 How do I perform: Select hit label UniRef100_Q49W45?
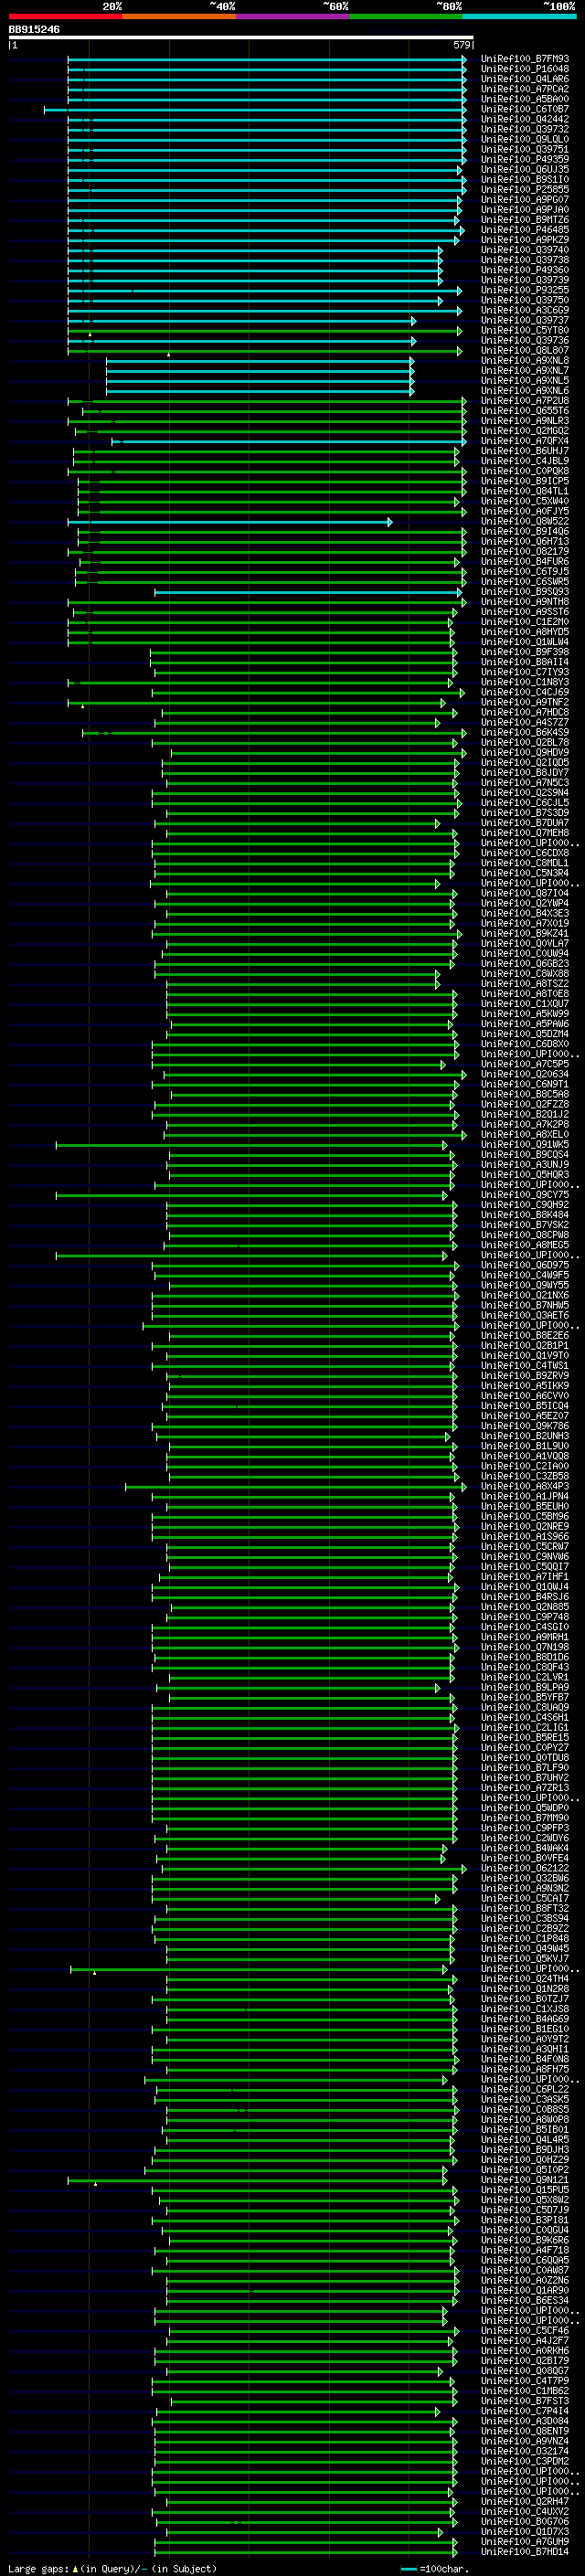click(525, 1948)
